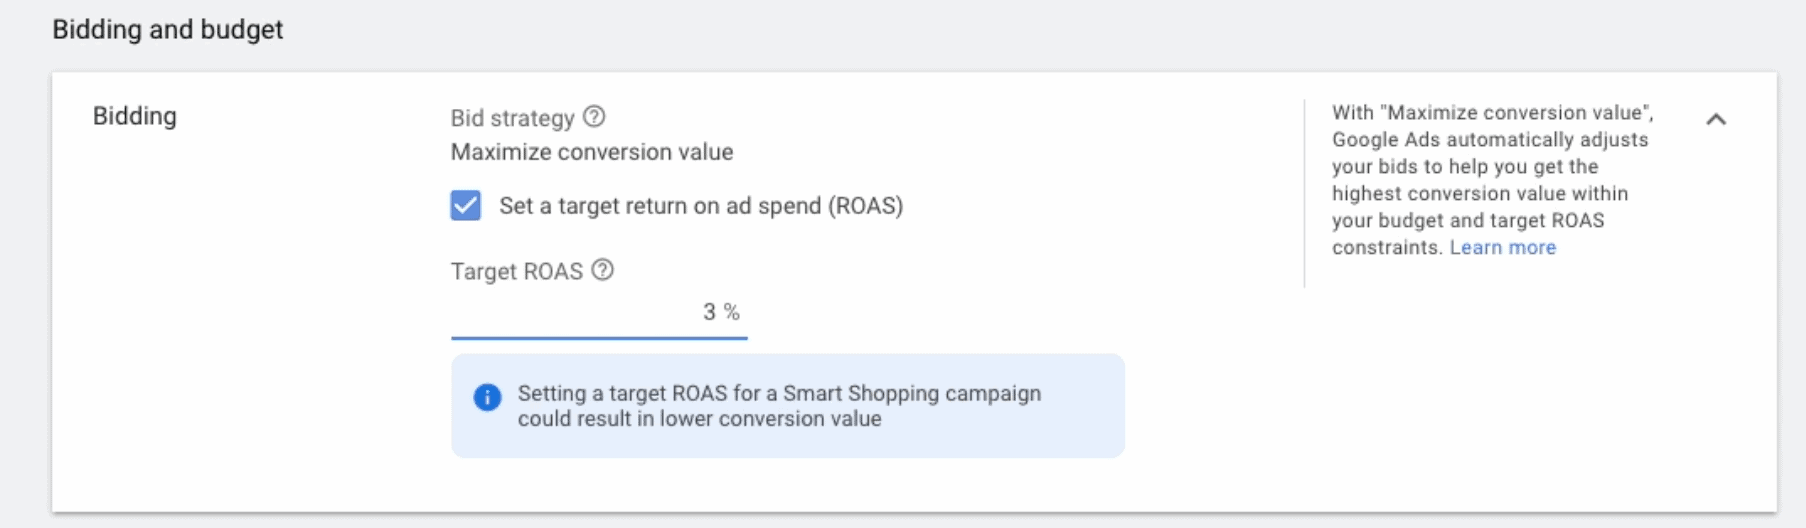Click the checkbox label text about ROAS
Viewport: 1806px width, 528px height.
pyautogui.click(x=701, y=206)
